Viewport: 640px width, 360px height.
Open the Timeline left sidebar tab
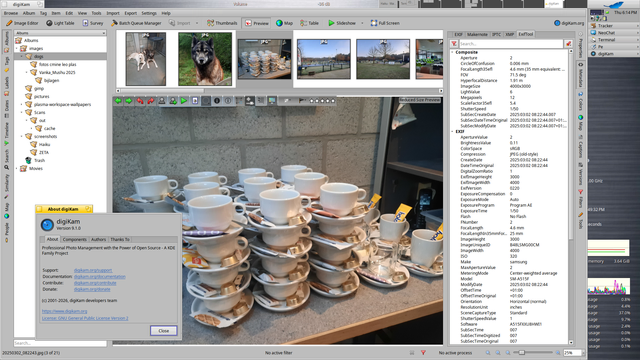click(6, 133)
